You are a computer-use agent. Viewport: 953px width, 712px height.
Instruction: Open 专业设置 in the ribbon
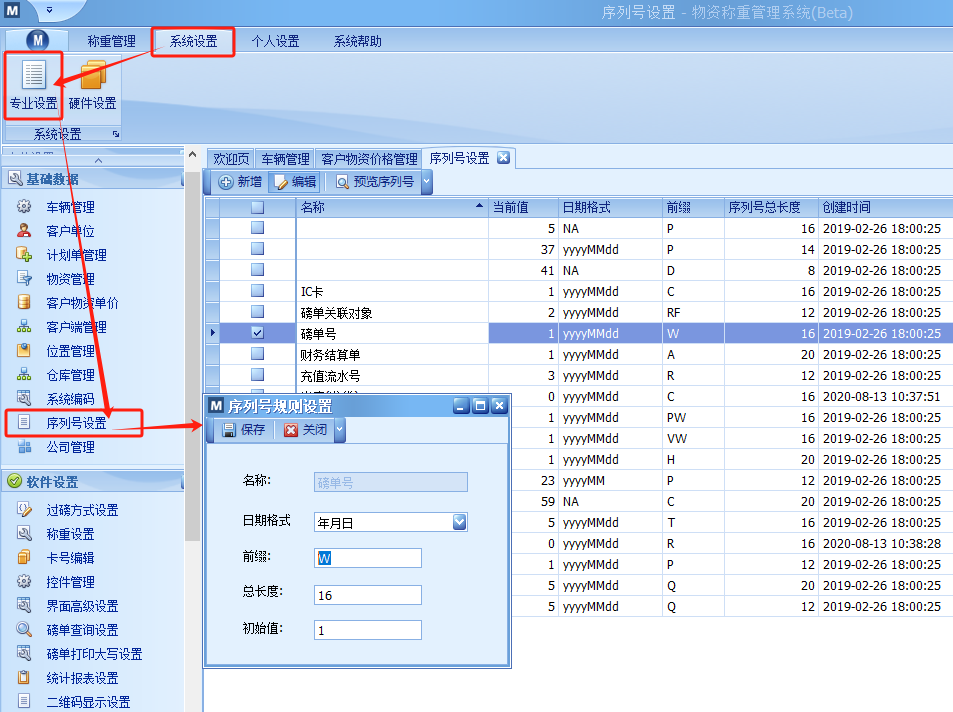click(x=33, y=85)
